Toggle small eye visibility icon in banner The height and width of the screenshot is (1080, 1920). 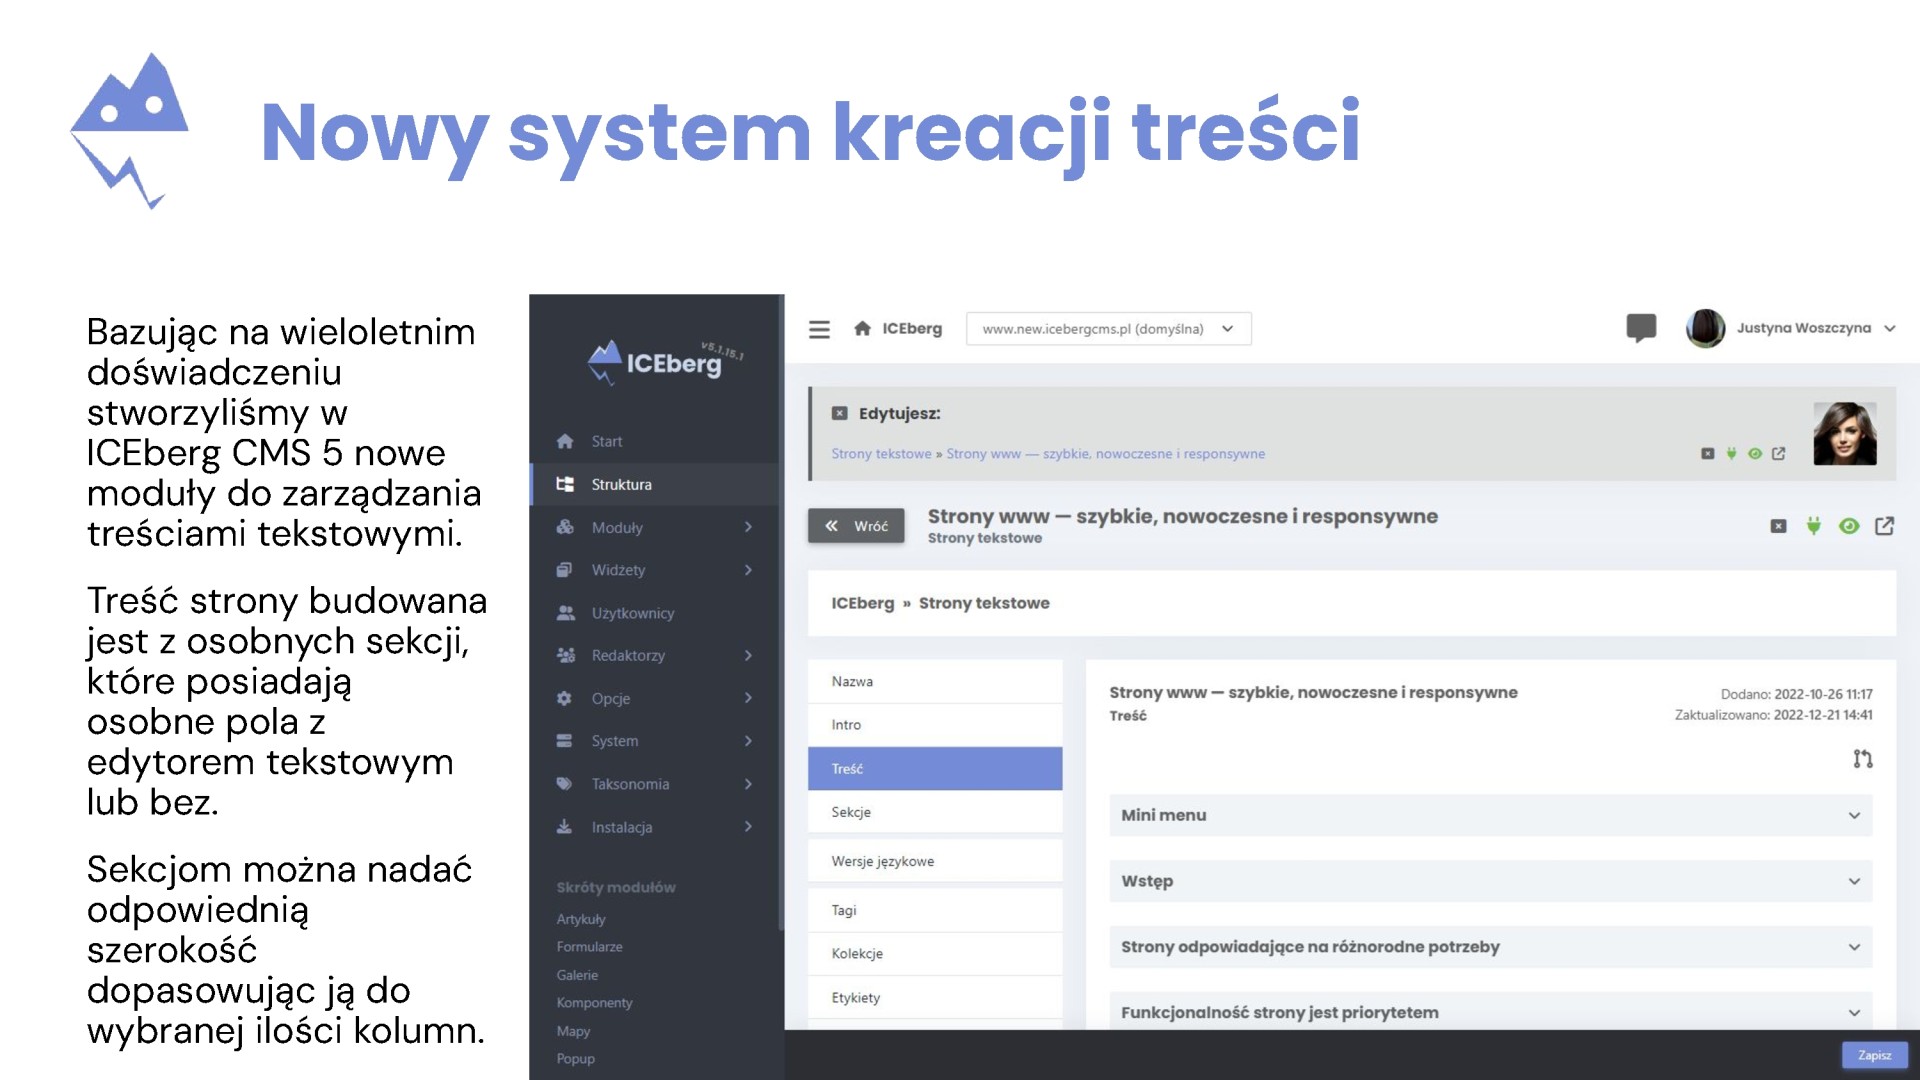pyautogui.click(x=1755, y=454)
